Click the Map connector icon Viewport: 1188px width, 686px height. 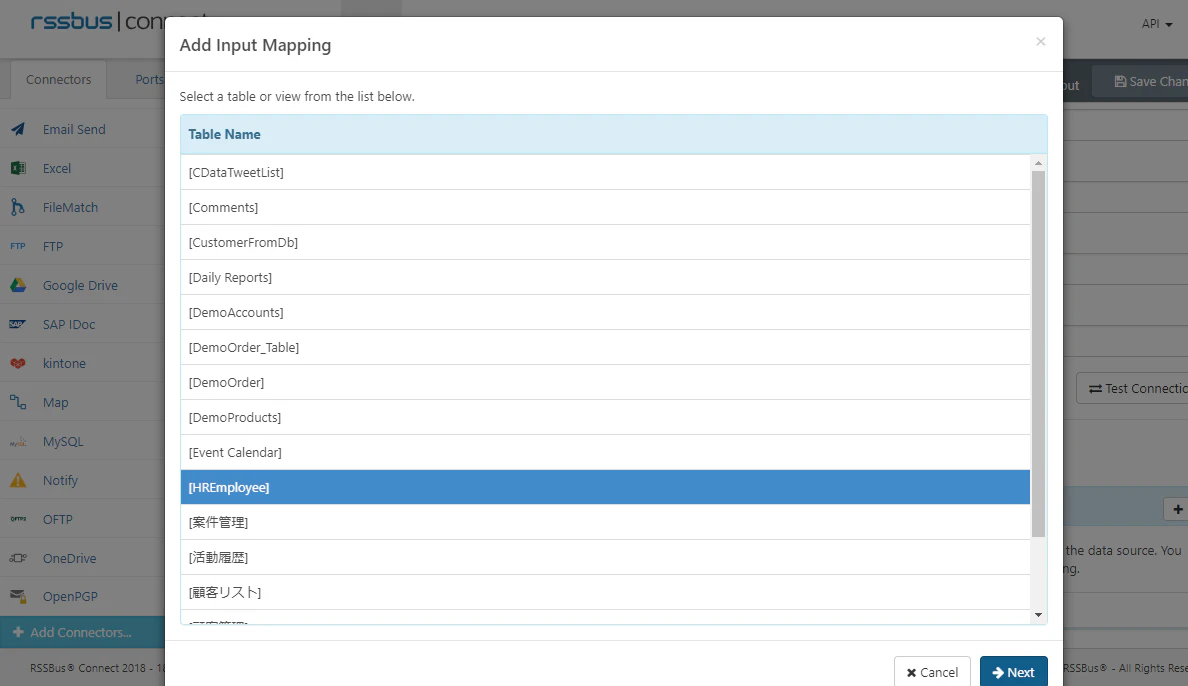click(x=18, y=403)
